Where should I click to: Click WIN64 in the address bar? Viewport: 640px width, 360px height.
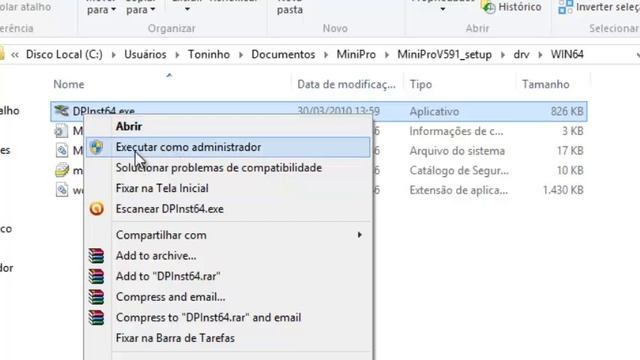tap(567, 55)
